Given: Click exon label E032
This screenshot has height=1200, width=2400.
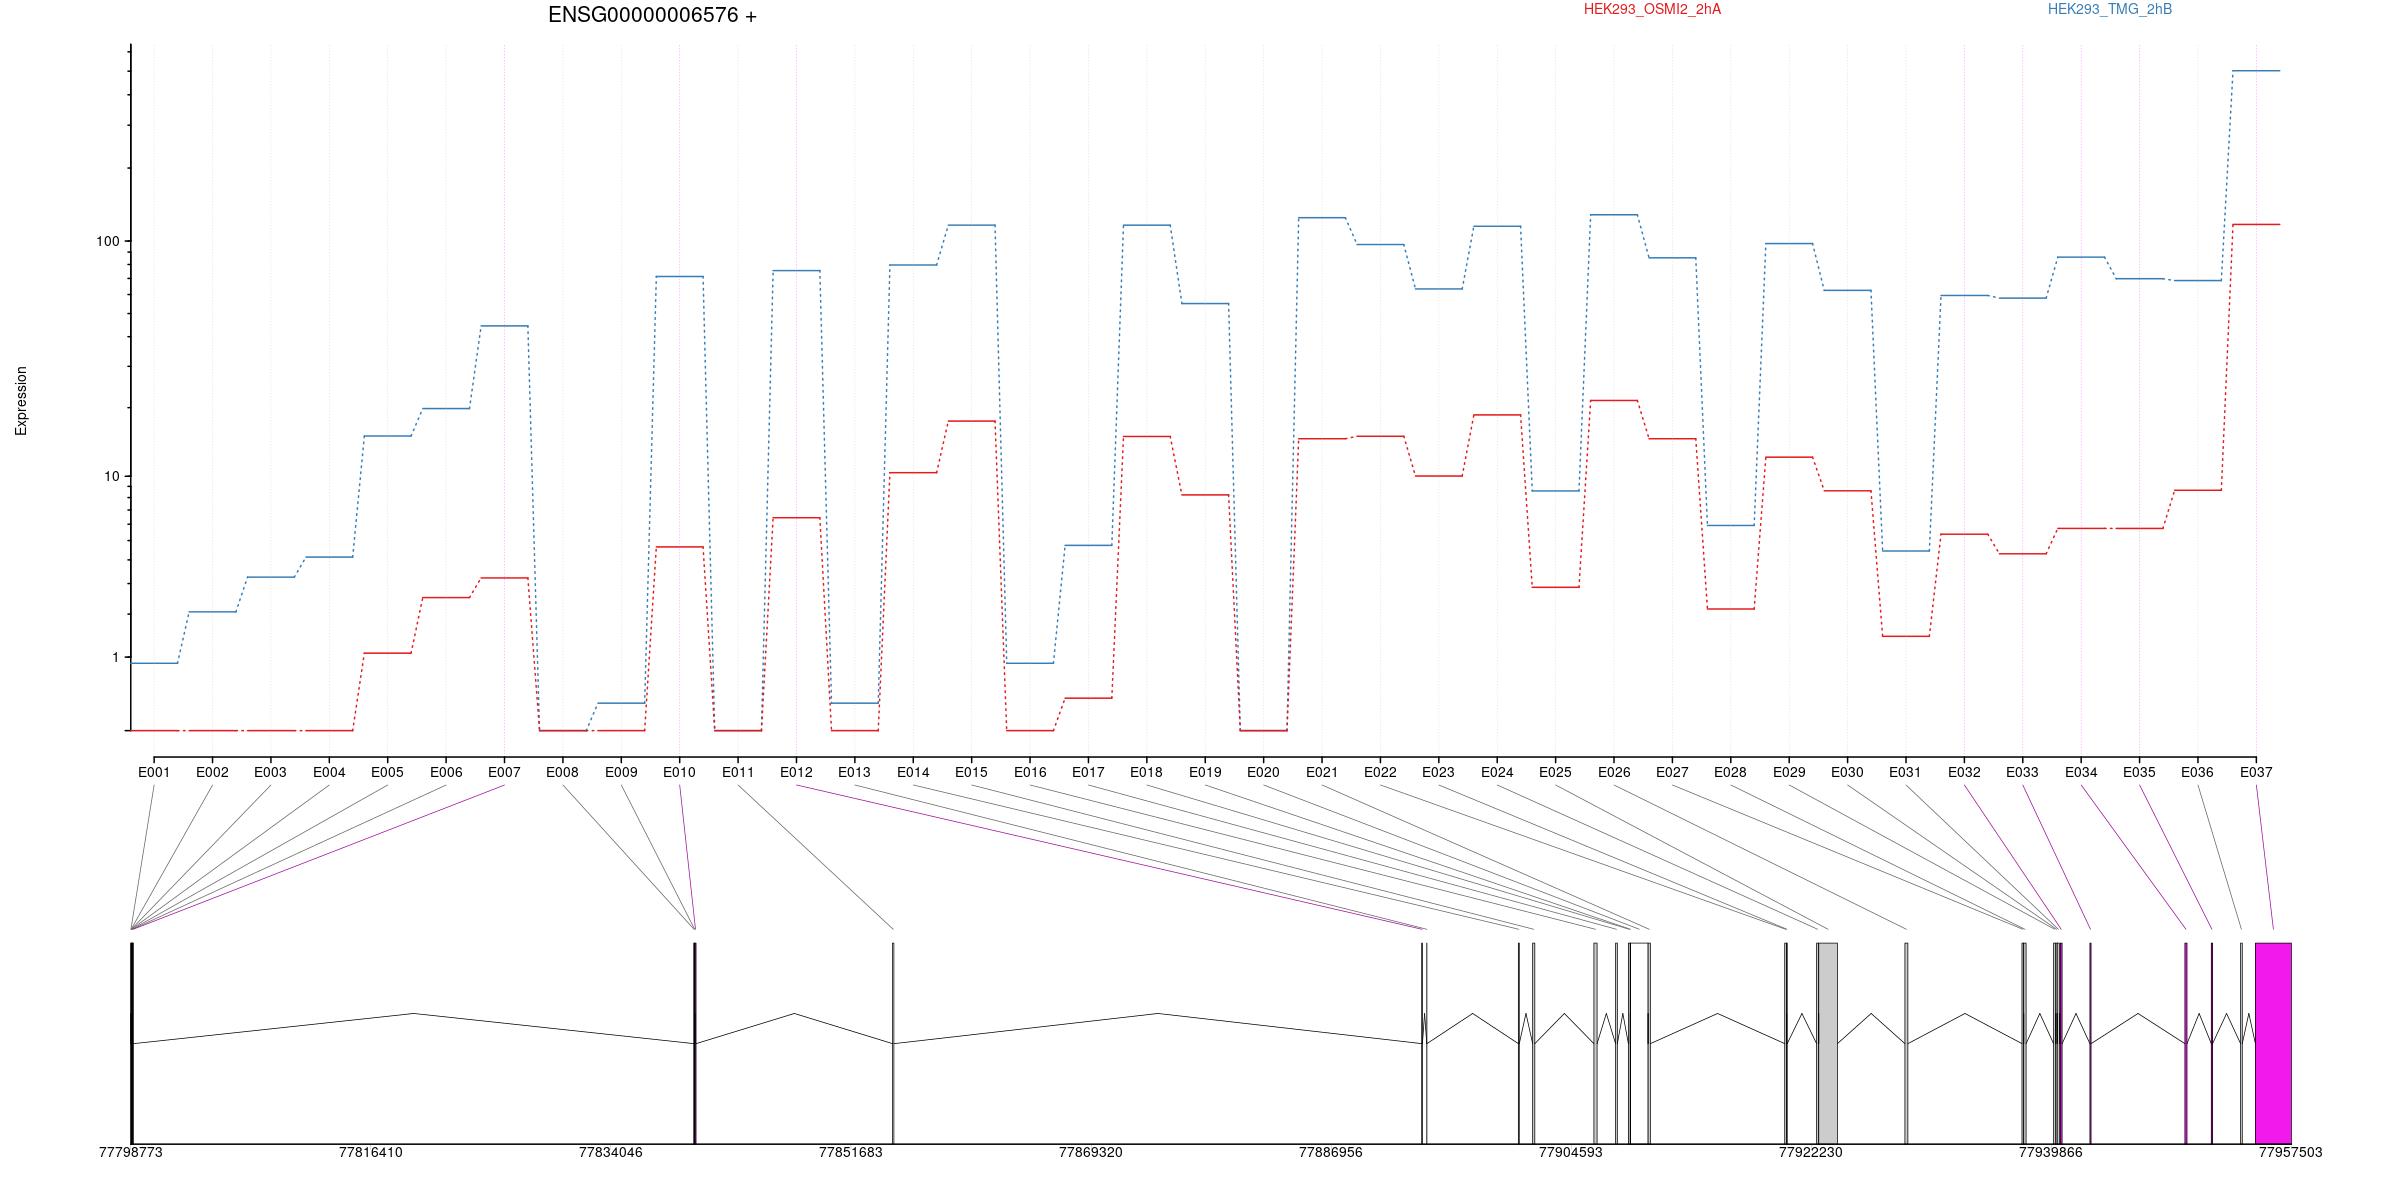Looking at the screenshot, I should 1964,772.
